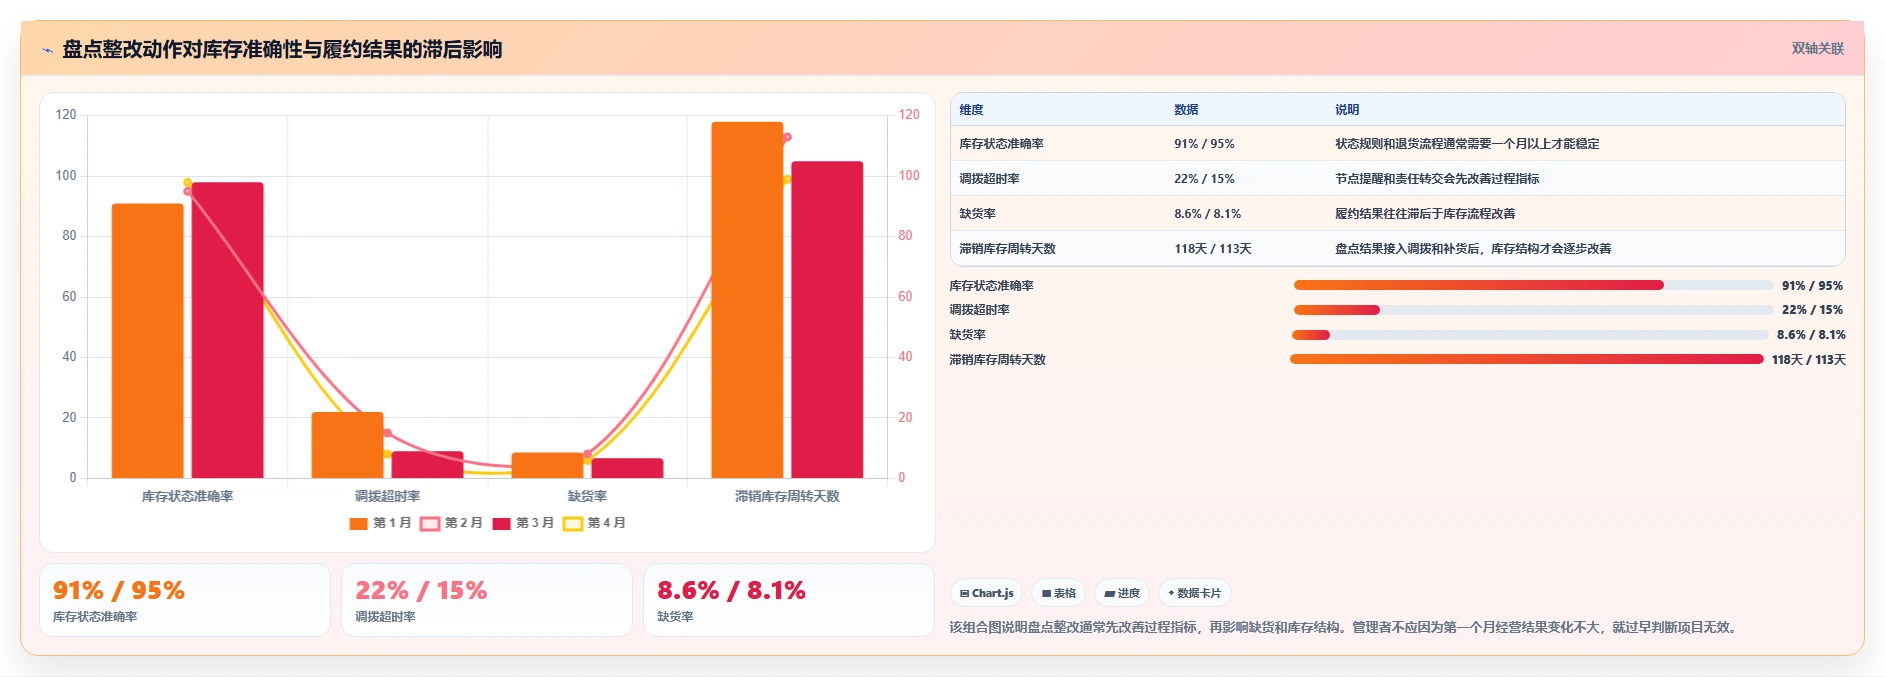Click the orange bar for 调拨超时率

347,445
